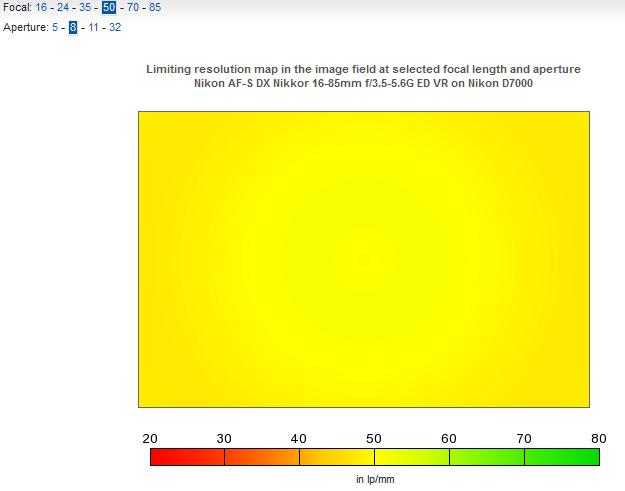The image size is (625, 491).
Task: Click the yellow-green 50-60 legend segment
Action: click(412, 457)
